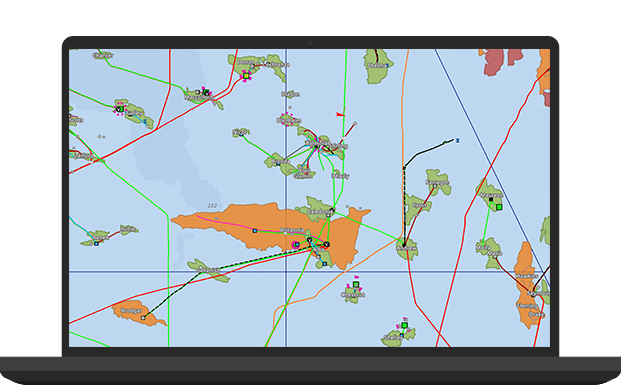This screenshot has width=621, height=385.
Task: Click the blue hourglass icon beside Thelma
Action: pos(387,65)
